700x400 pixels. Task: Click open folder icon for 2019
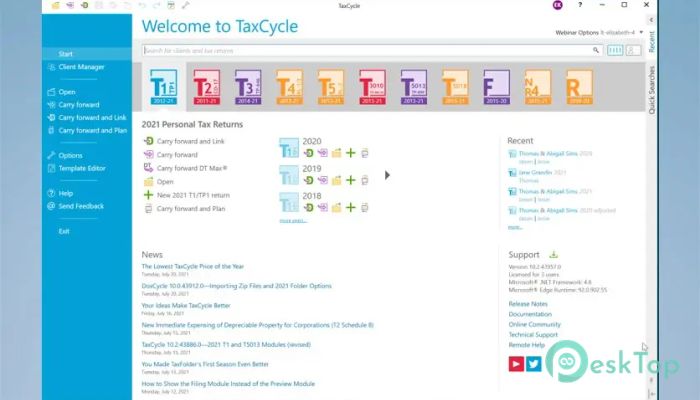337,180
